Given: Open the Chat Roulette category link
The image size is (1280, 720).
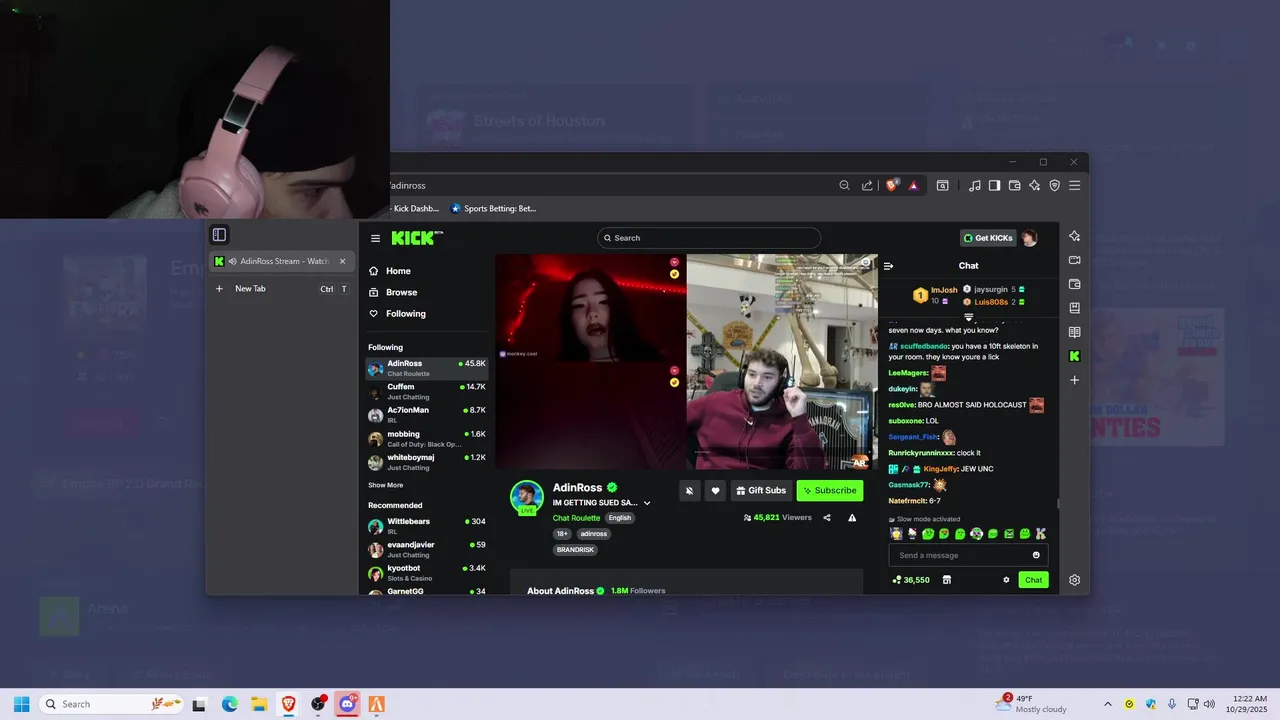Looking at the screenshot, I should coord(576,518).
